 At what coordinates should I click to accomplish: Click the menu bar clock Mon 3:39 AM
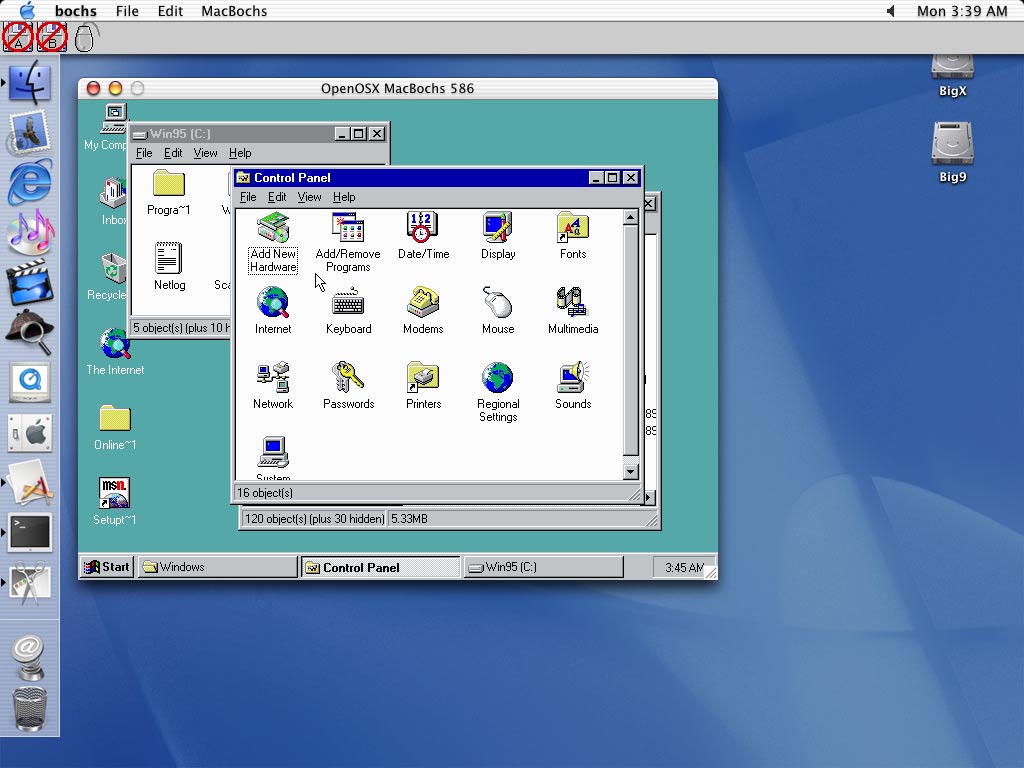tap(961, 11)
